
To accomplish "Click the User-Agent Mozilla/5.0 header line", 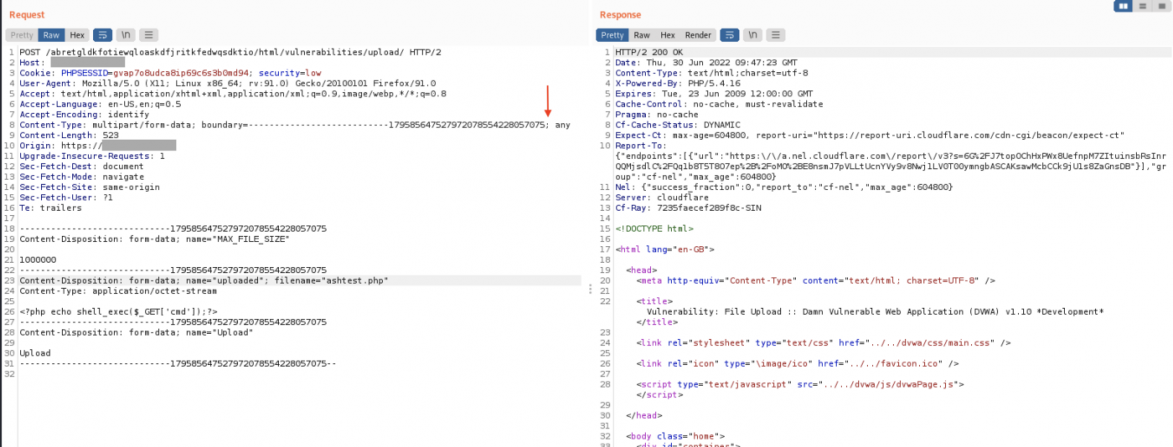I will [x=227, y=84].
